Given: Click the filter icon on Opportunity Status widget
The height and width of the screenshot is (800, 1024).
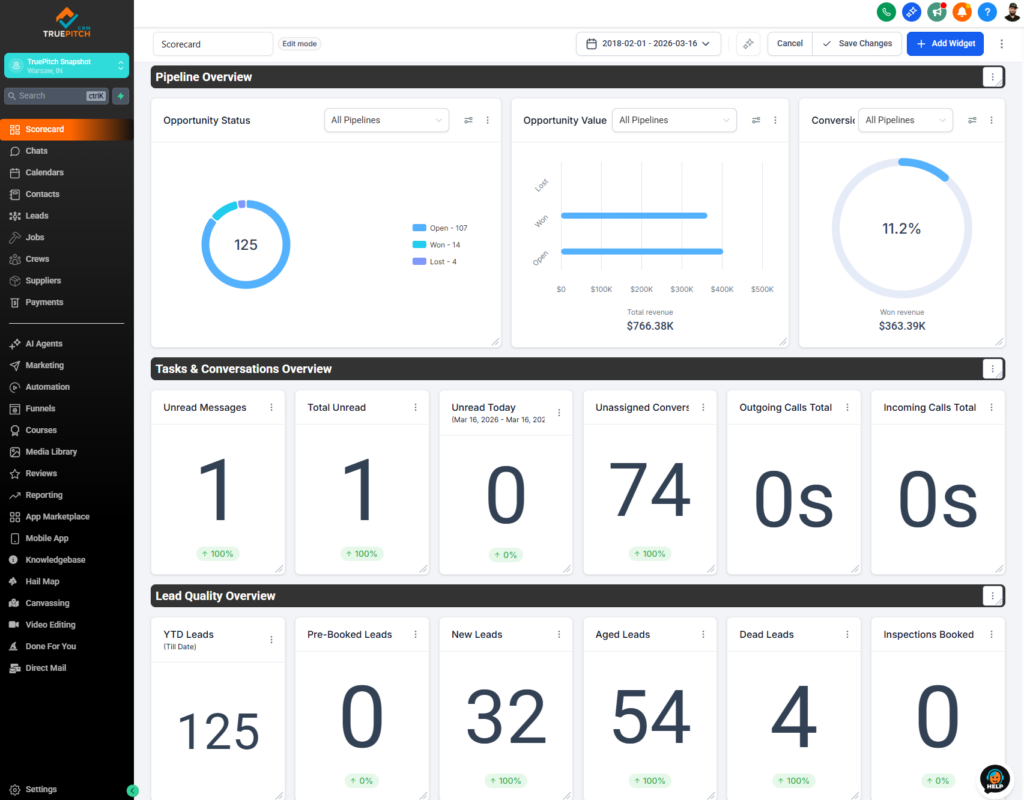Looking at the screenshot, I should (x=468, y=120).
